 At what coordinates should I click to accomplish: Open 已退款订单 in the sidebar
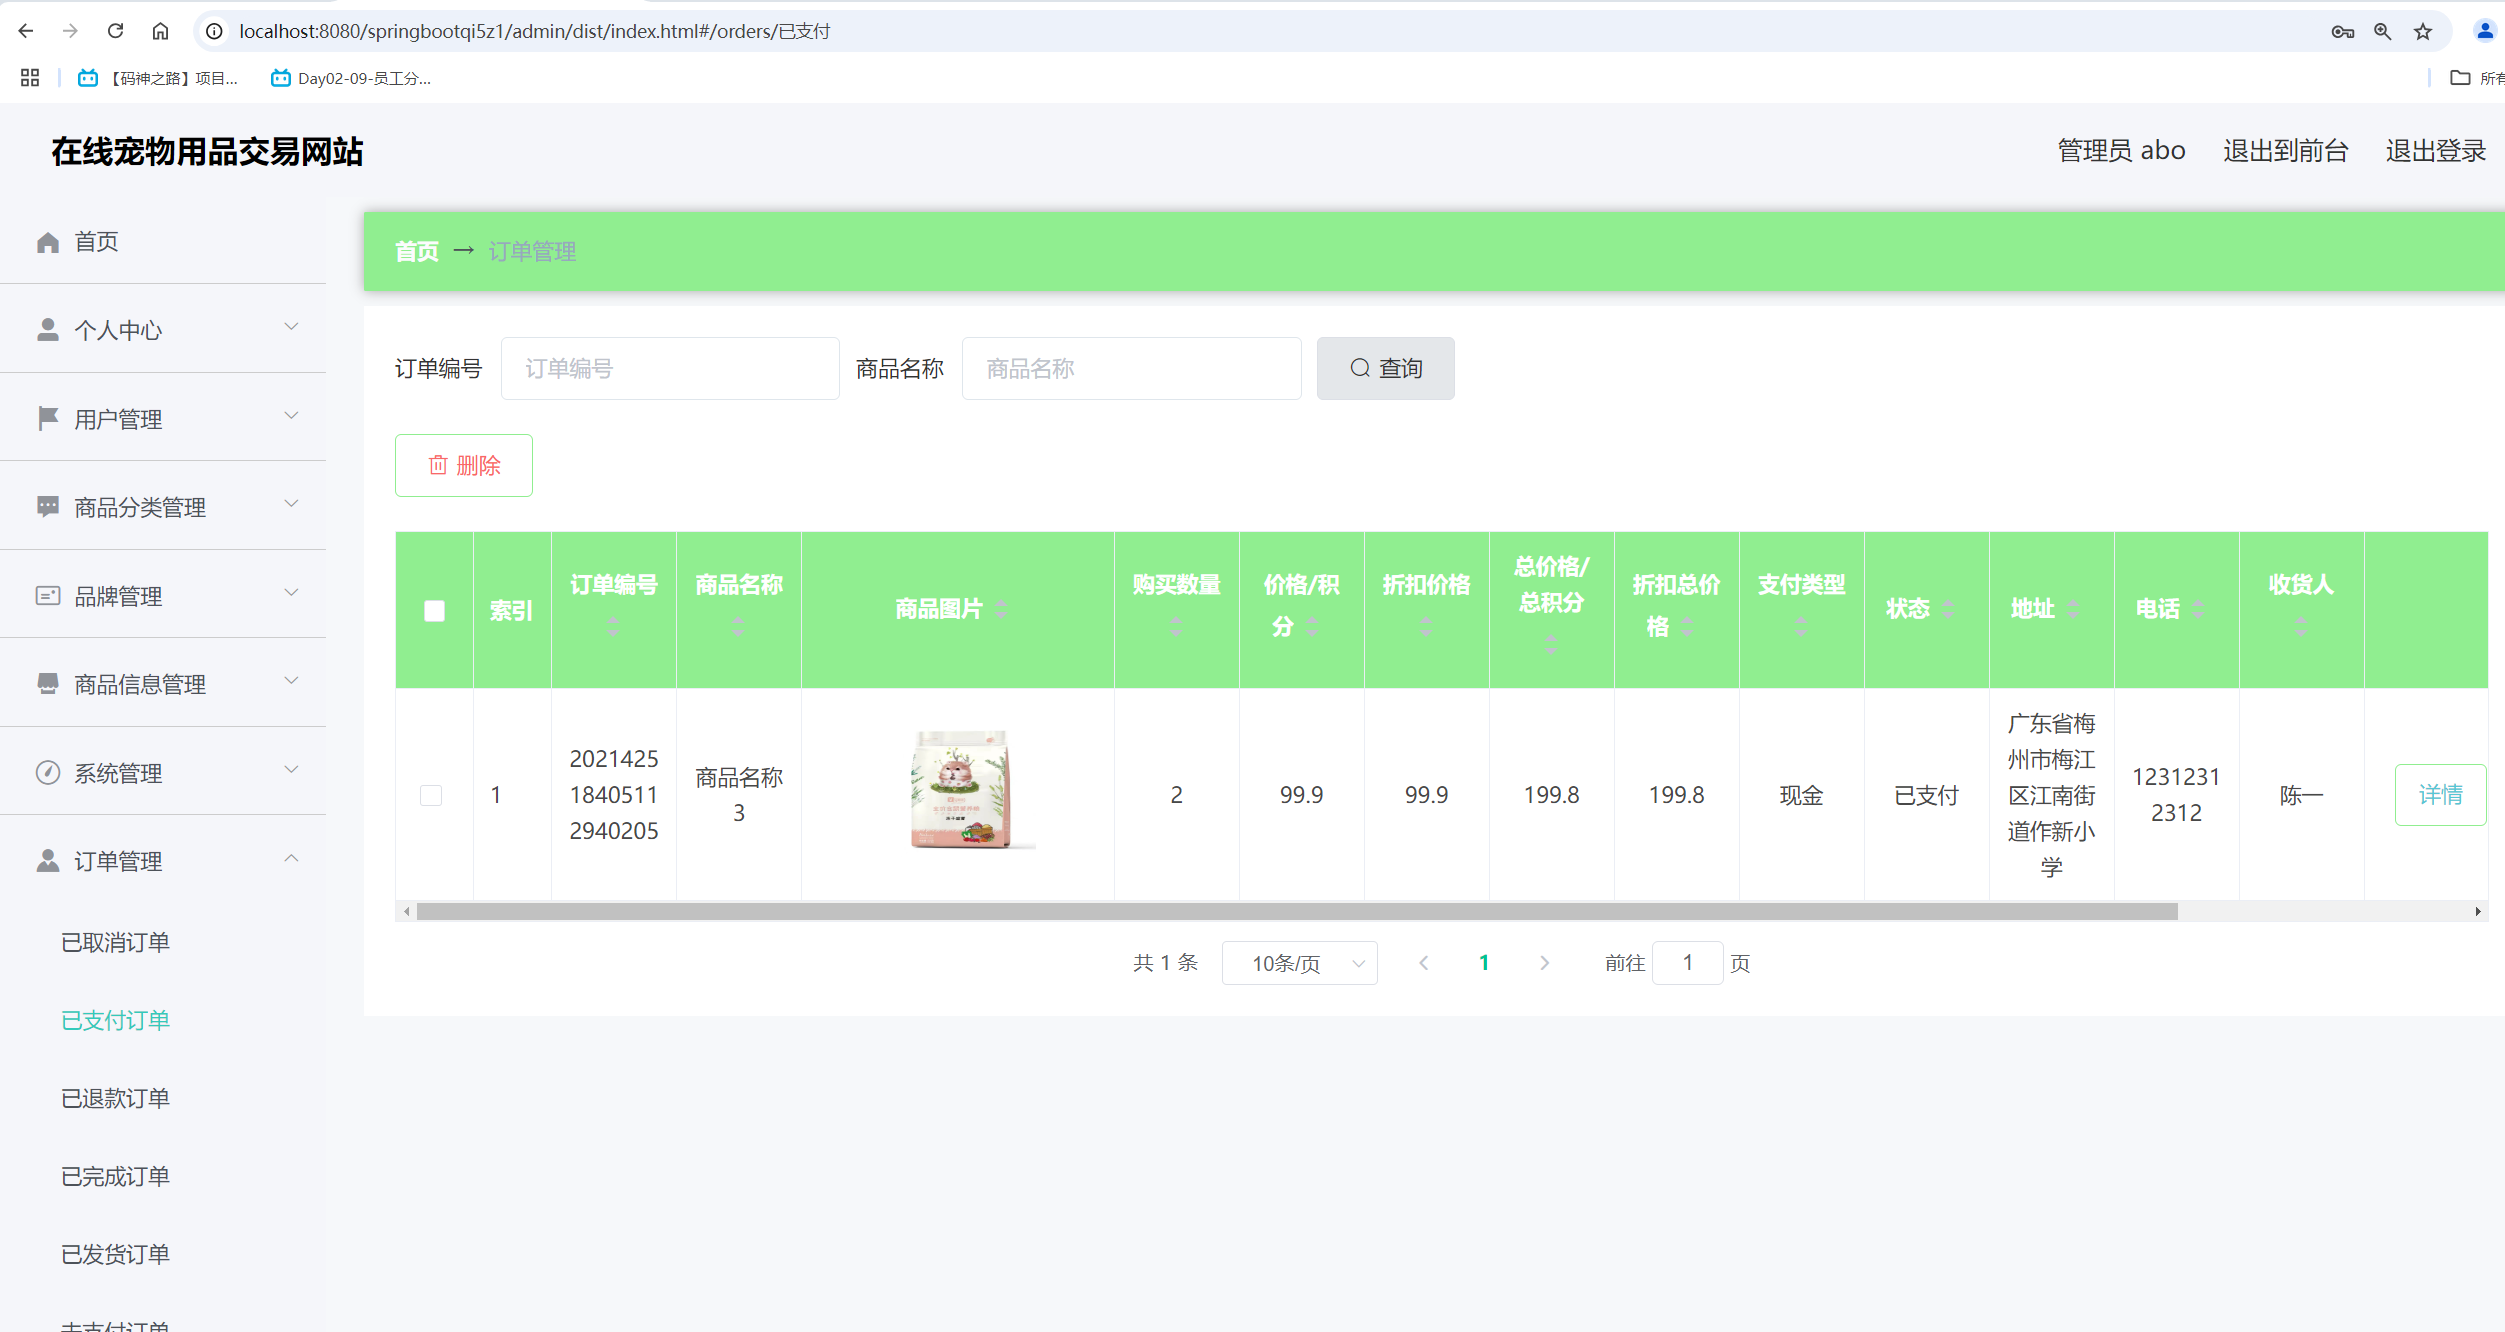pyautogui.click(x=116, y=1098)
